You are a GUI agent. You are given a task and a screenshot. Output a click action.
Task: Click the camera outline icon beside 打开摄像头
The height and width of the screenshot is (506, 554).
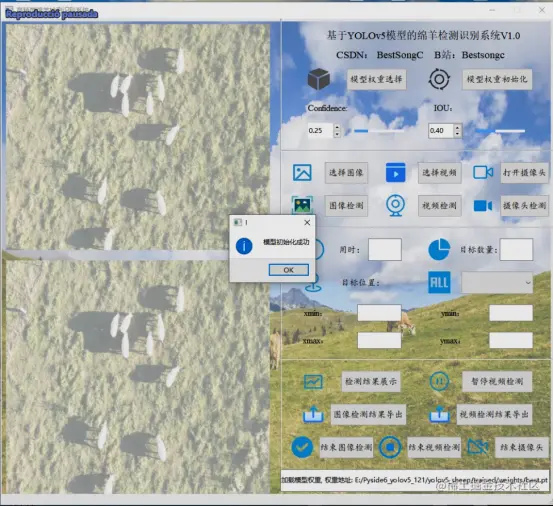pyautogui.click(x=483, y=172)
